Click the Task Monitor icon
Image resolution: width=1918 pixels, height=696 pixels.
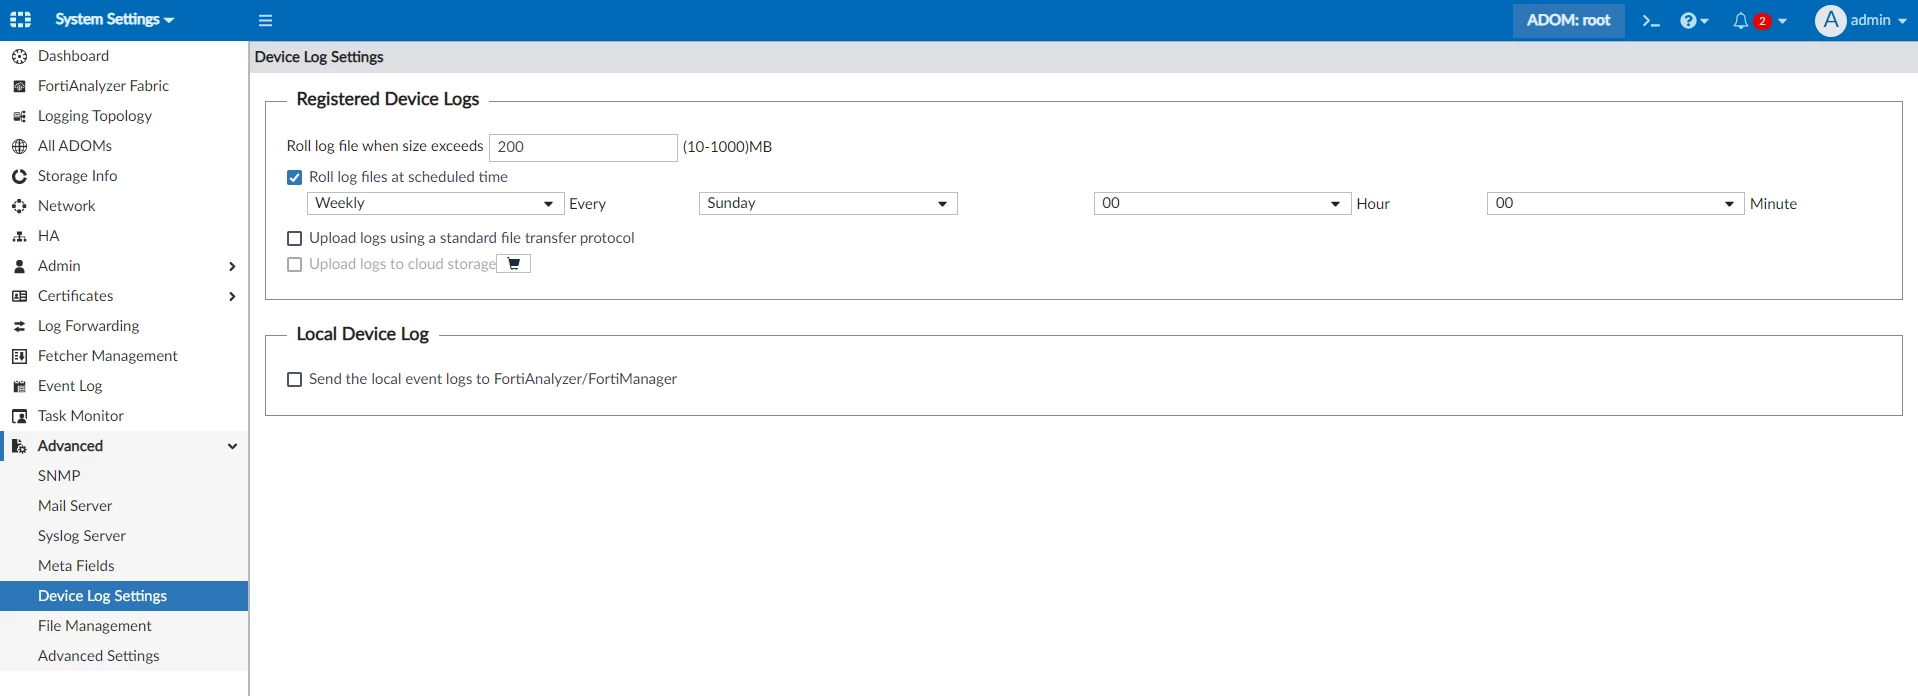click(19, 416)
